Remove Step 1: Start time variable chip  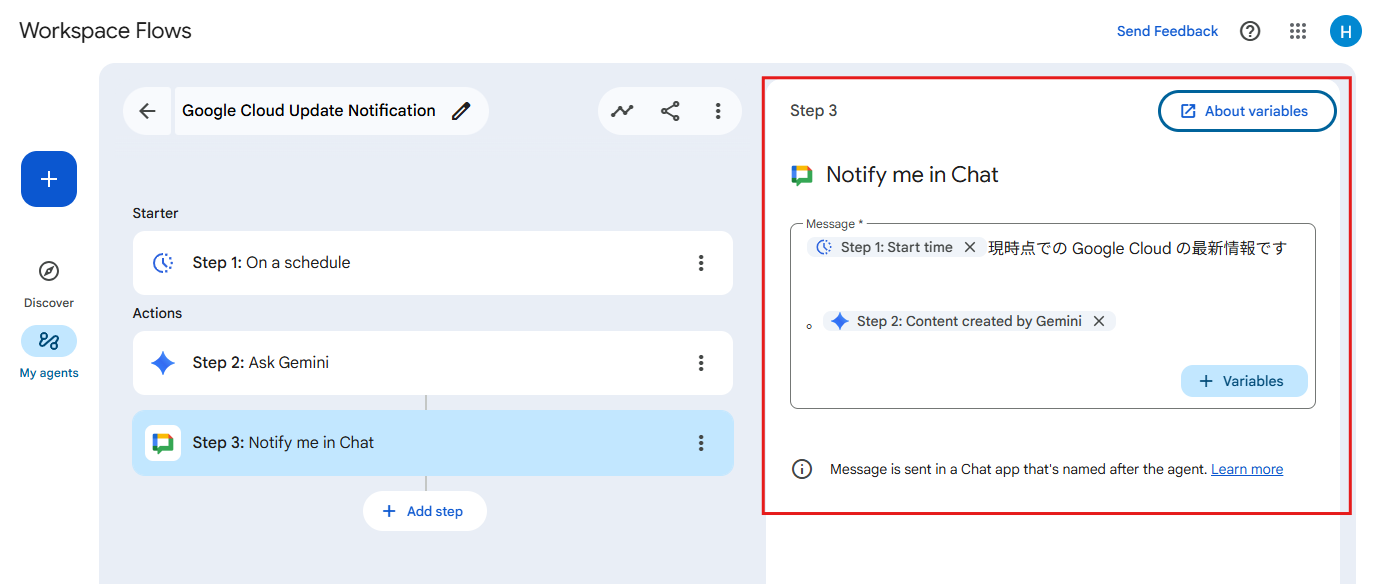coord(970,247)
